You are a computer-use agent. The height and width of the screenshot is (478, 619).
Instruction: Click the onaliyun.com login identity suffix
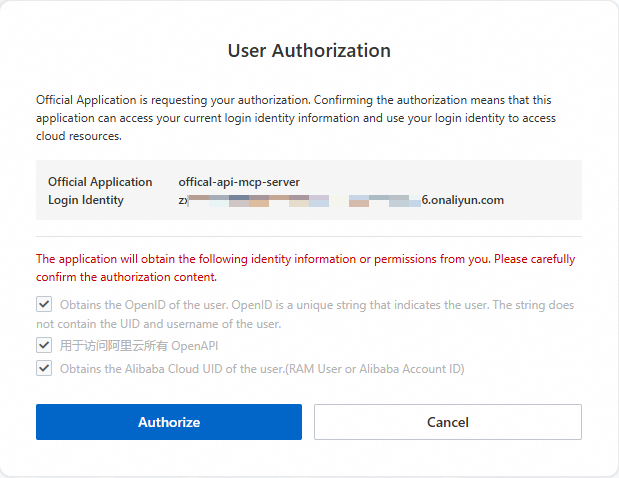tap(462, 200)
